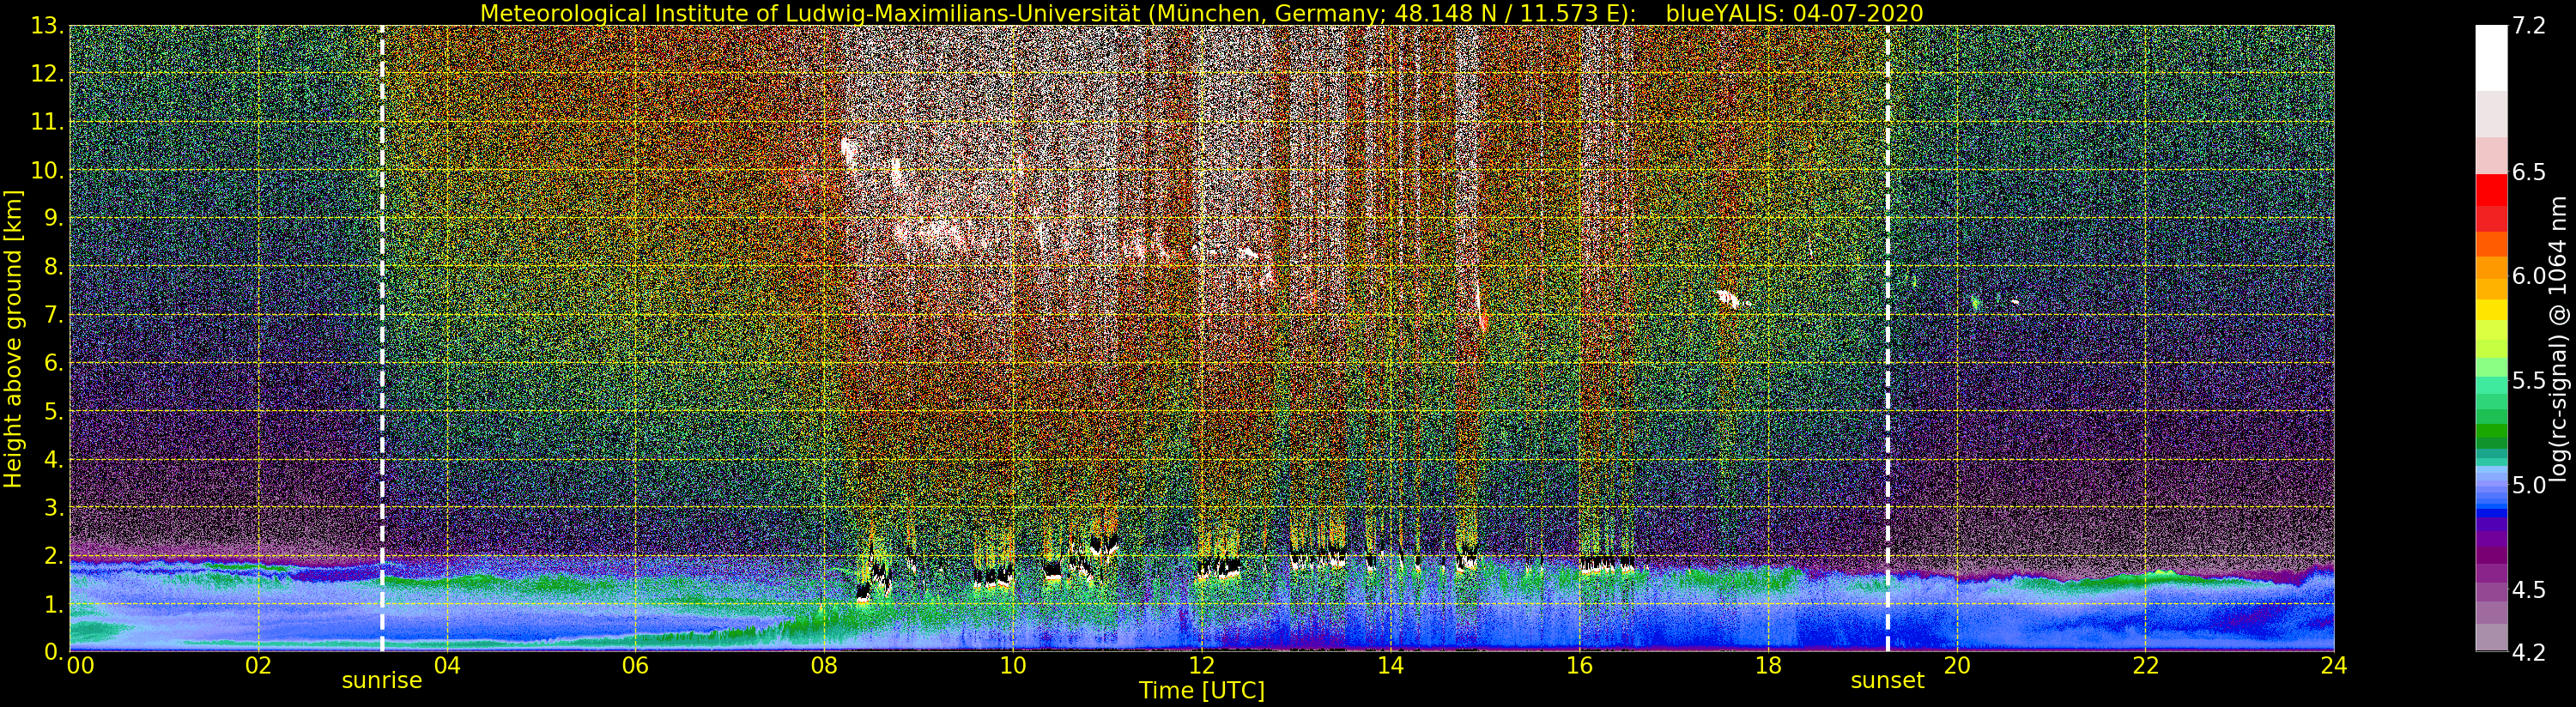The height and width of the screenshot is (707, 2576).
Task: Click the time axis tick '18'
Action: click(x=1768, y=665)
